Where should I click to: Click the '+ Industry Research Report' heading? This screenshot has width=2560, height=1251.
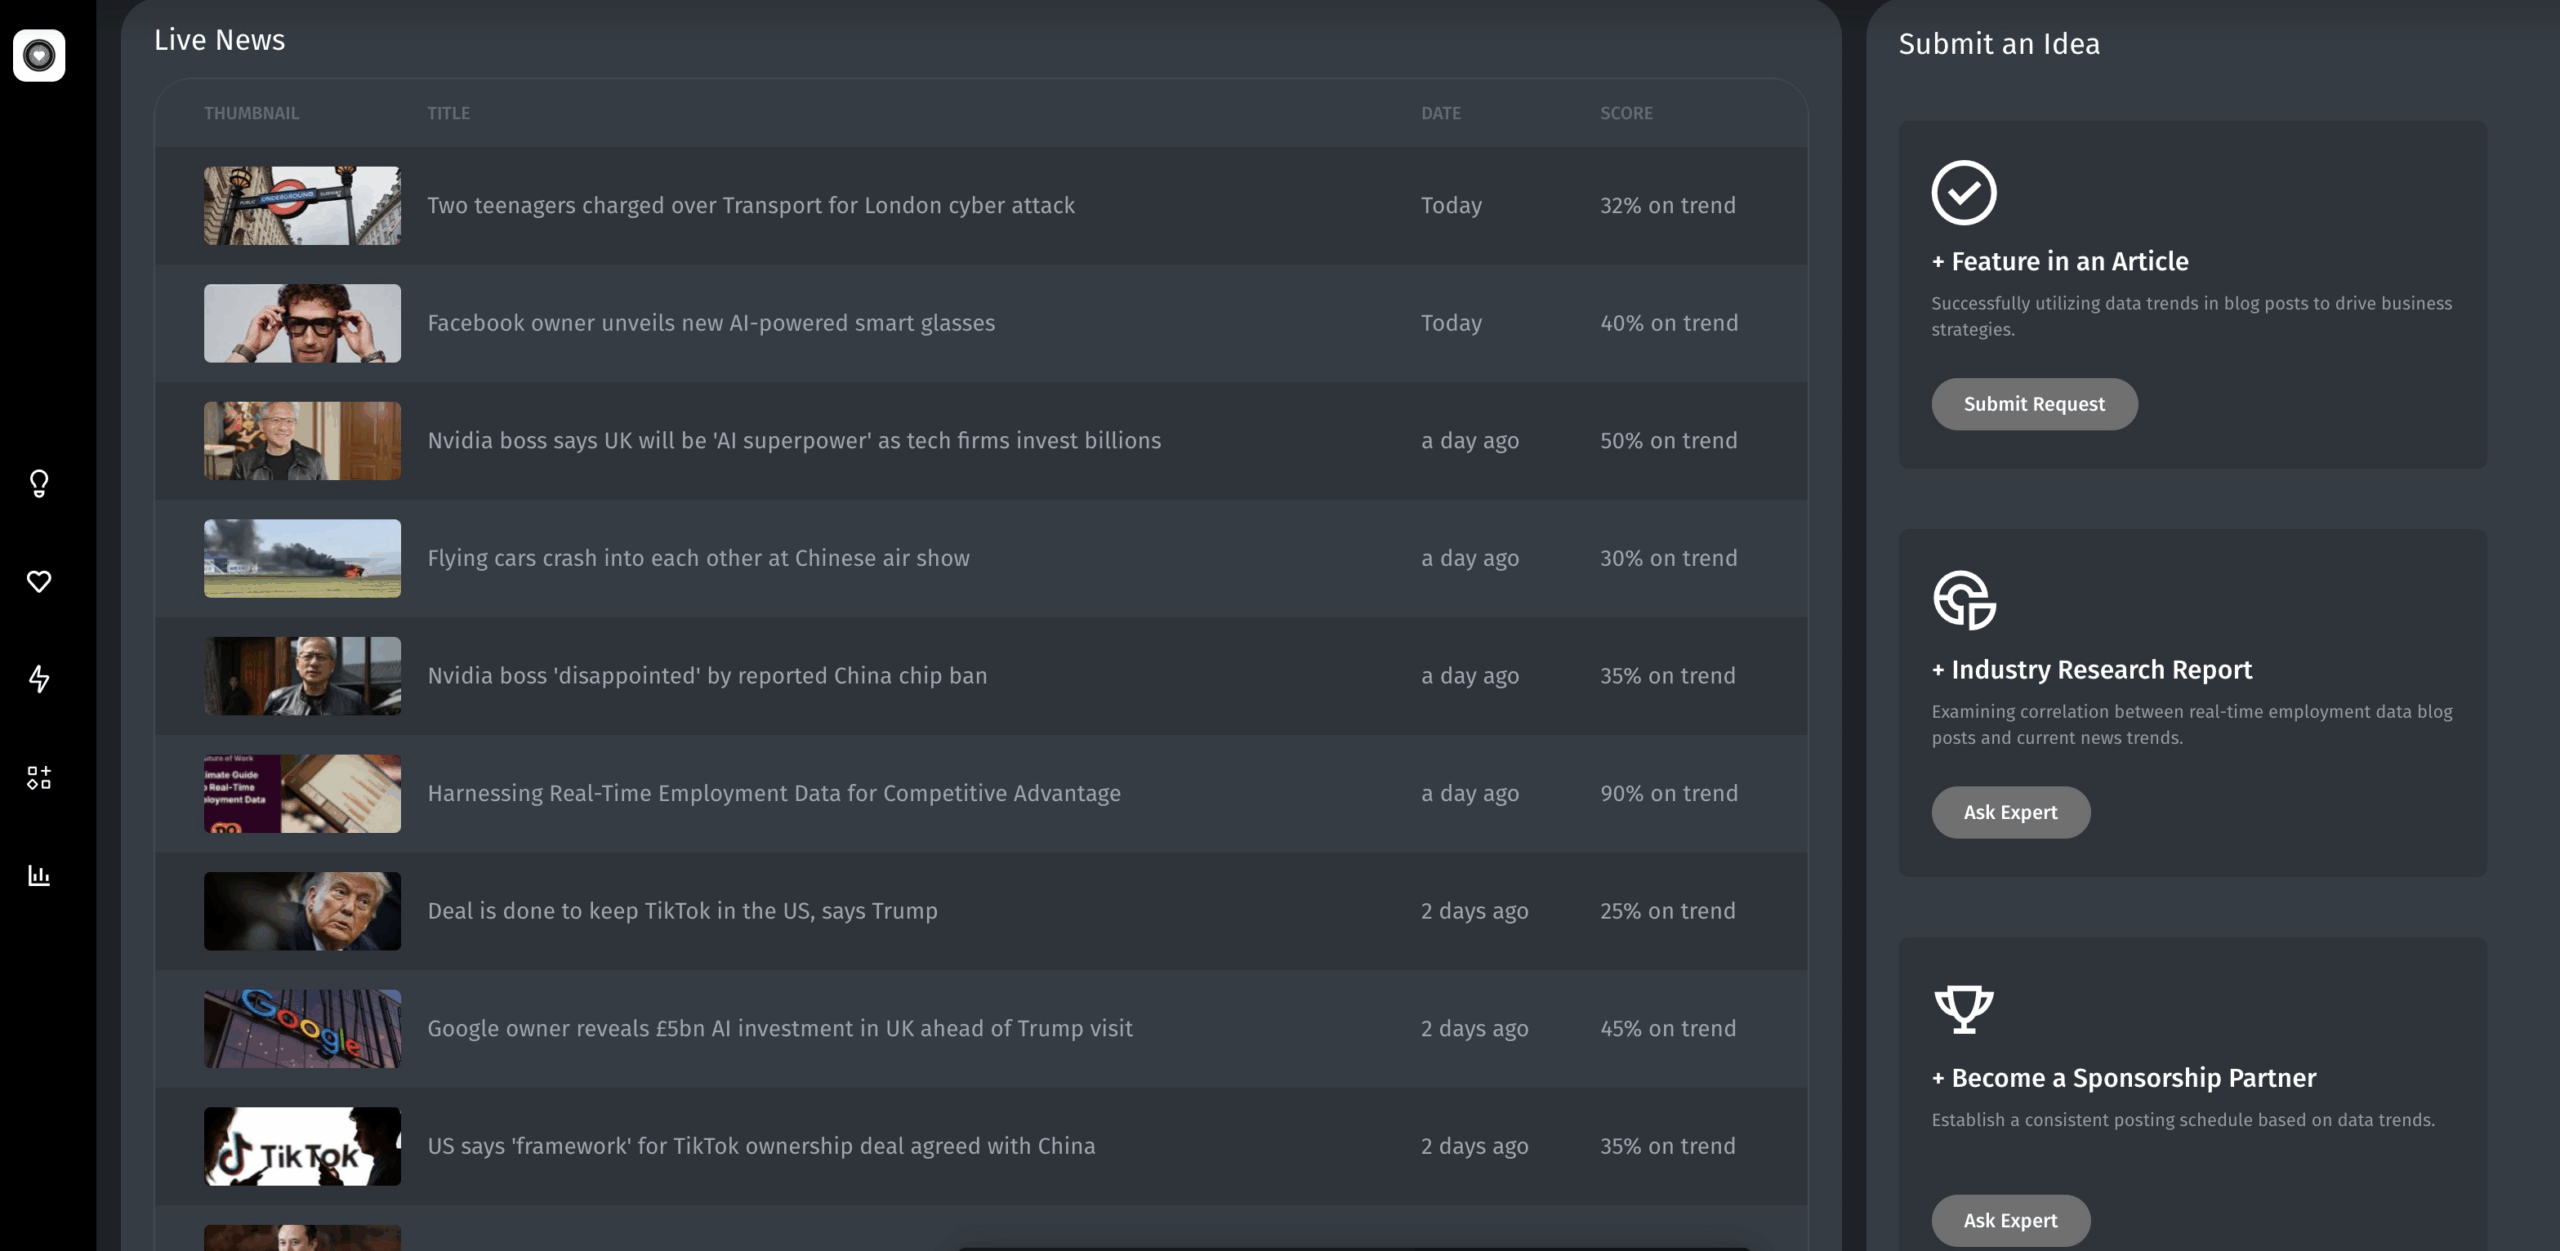2092,669
